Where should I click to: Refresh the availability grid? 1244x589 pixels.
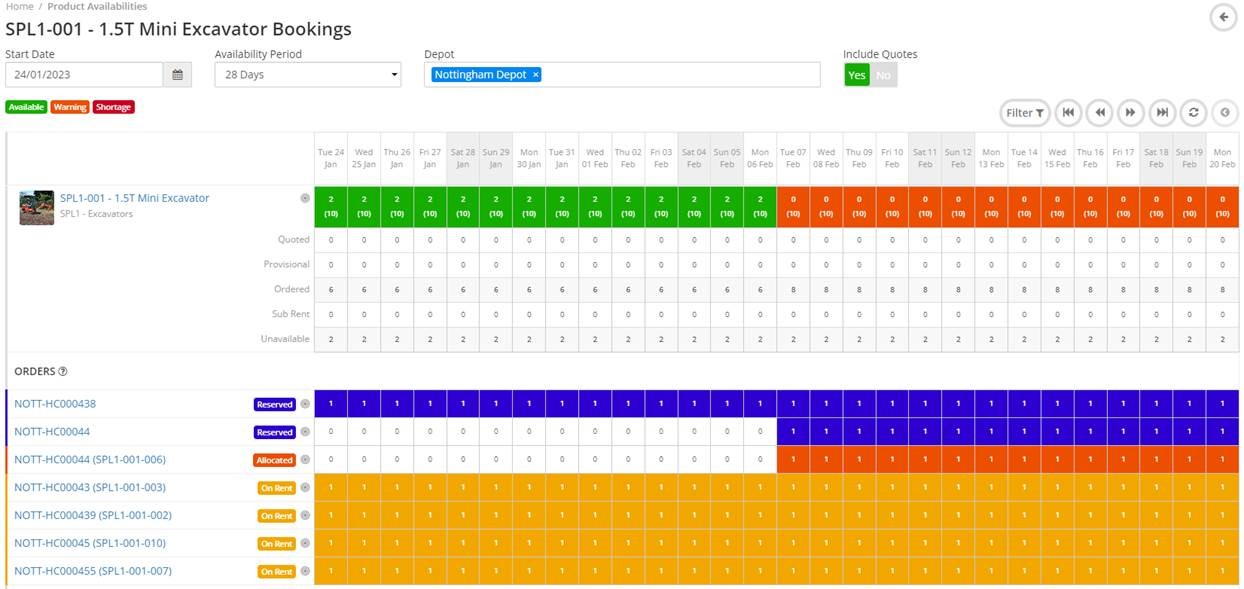point(1193,113)
